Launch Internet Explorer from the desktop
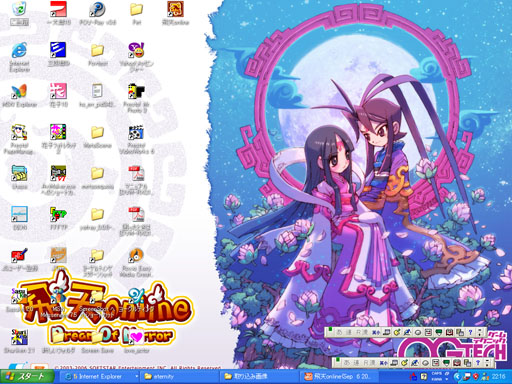This screenshot has width=512, height=384. coord(19,50)
